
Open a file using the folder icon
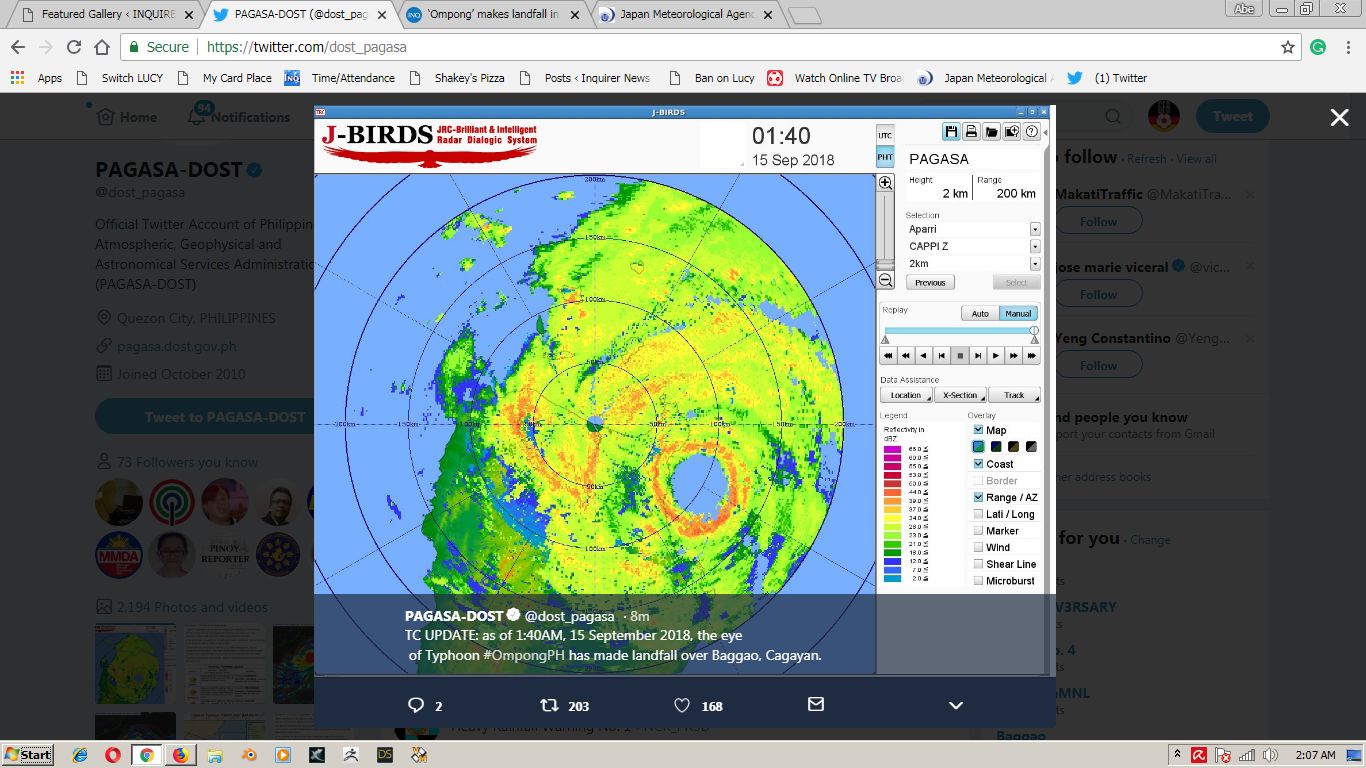[991, 131]
